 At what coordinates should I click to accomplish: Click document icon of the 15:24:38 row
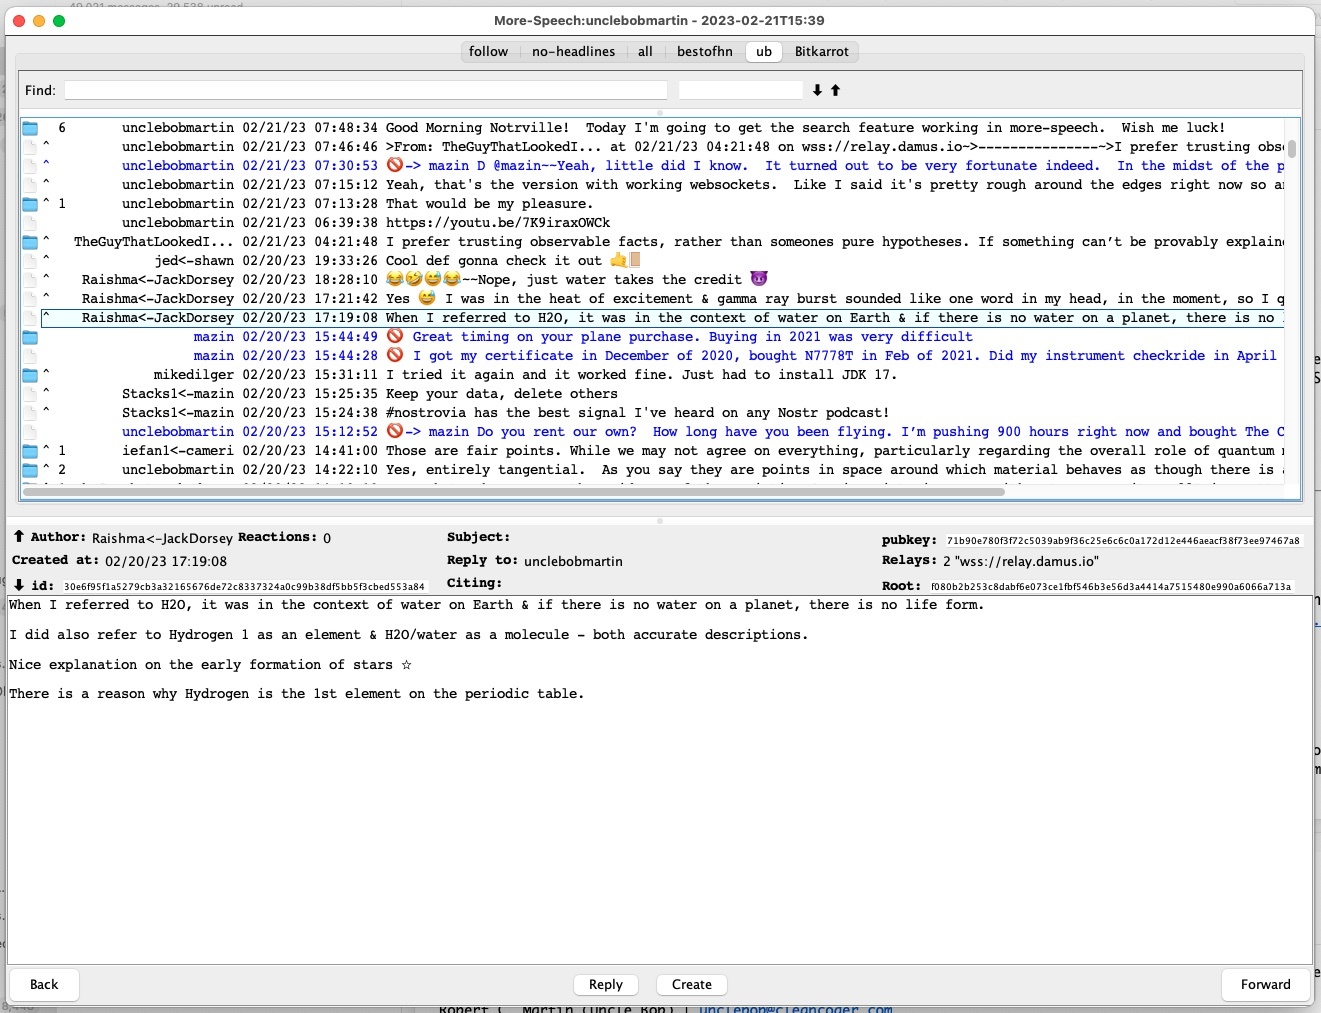point(30,413)
